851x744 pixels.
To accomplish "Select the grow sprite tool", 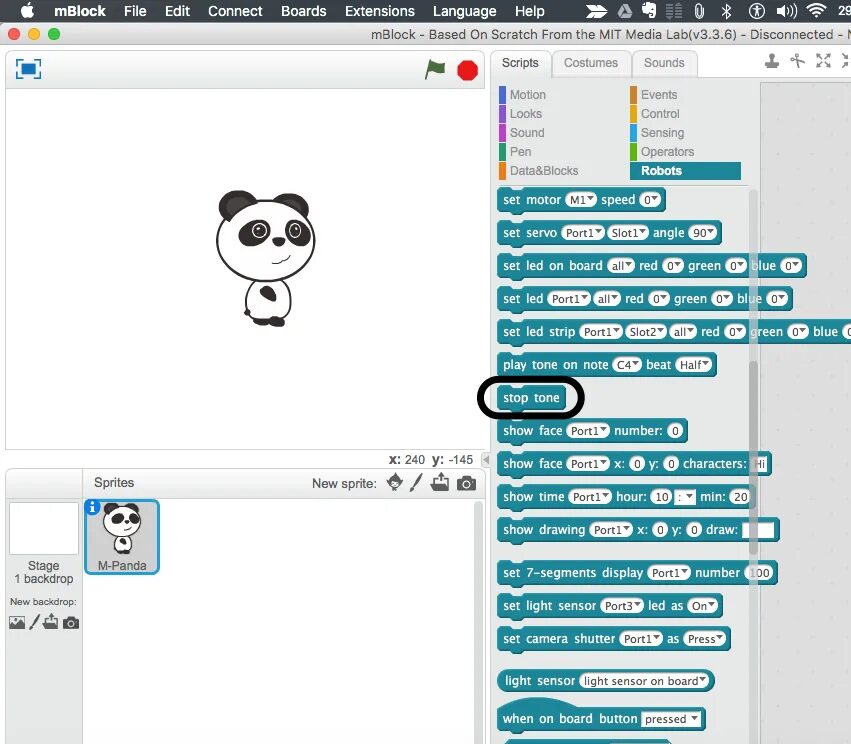I will click(x=823, y=61).
